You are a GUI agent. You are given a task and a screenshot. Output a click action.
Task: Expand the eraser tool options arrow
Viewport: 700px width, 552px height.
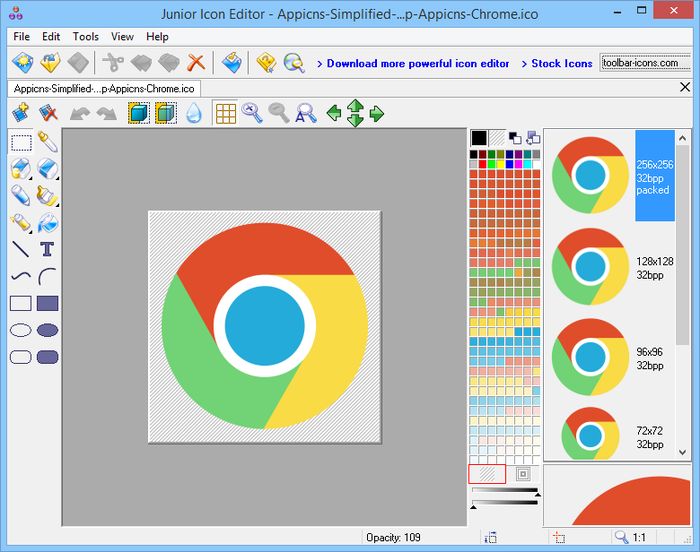[58, 178]
